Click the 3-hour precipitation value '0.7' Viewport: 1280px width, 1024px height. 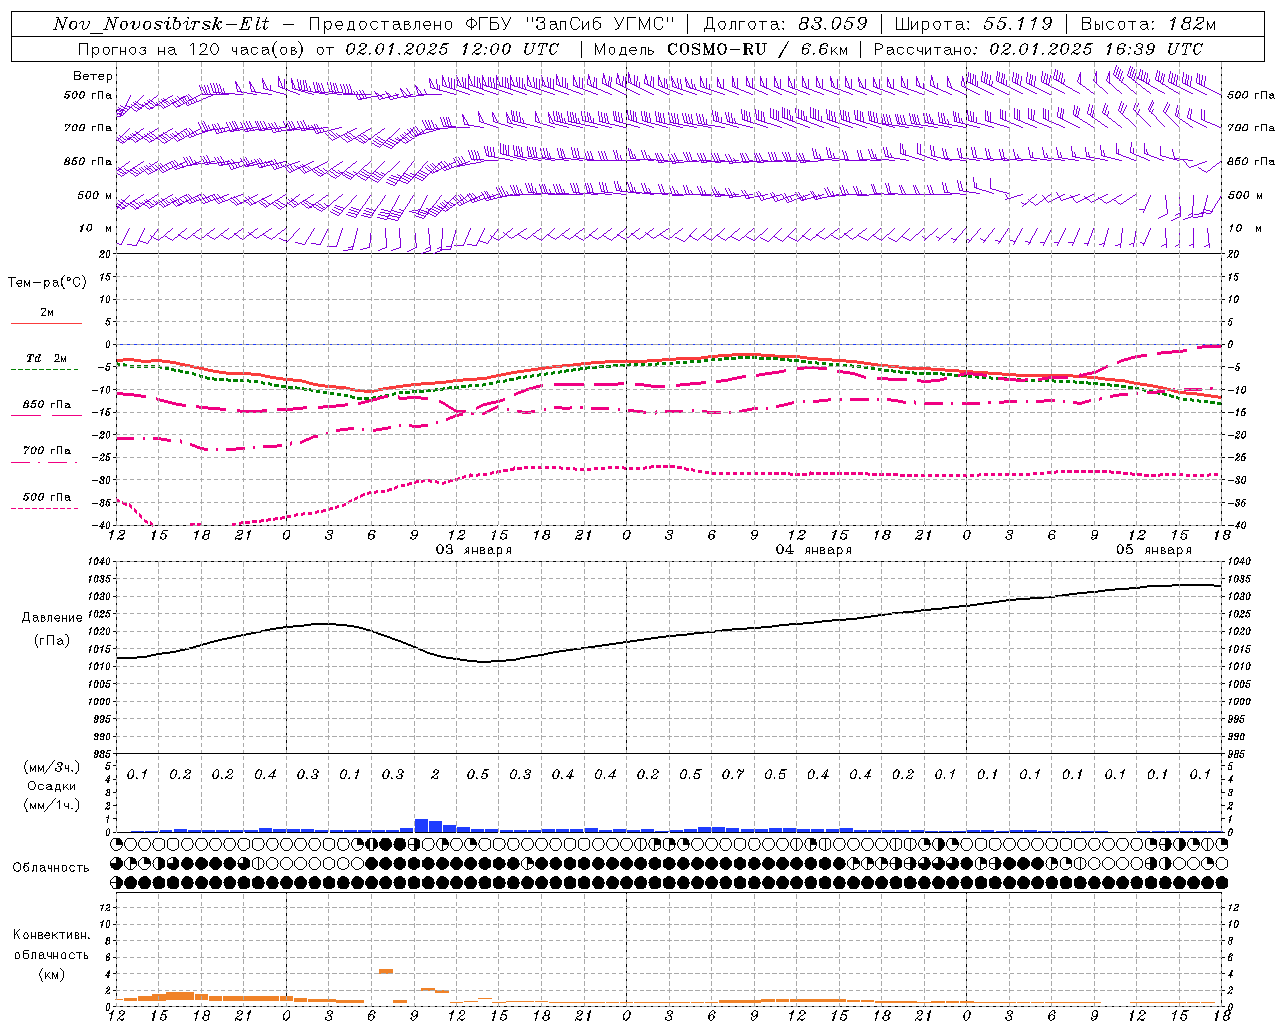pyautogui.click(x=733, y=775)
